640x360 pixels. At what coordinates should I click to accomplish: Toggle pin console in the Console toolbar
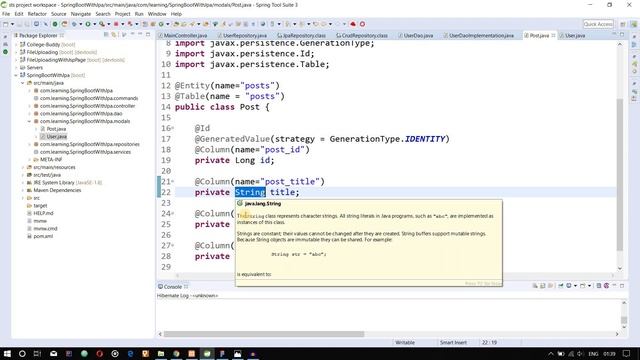click(x=561, y=286)
